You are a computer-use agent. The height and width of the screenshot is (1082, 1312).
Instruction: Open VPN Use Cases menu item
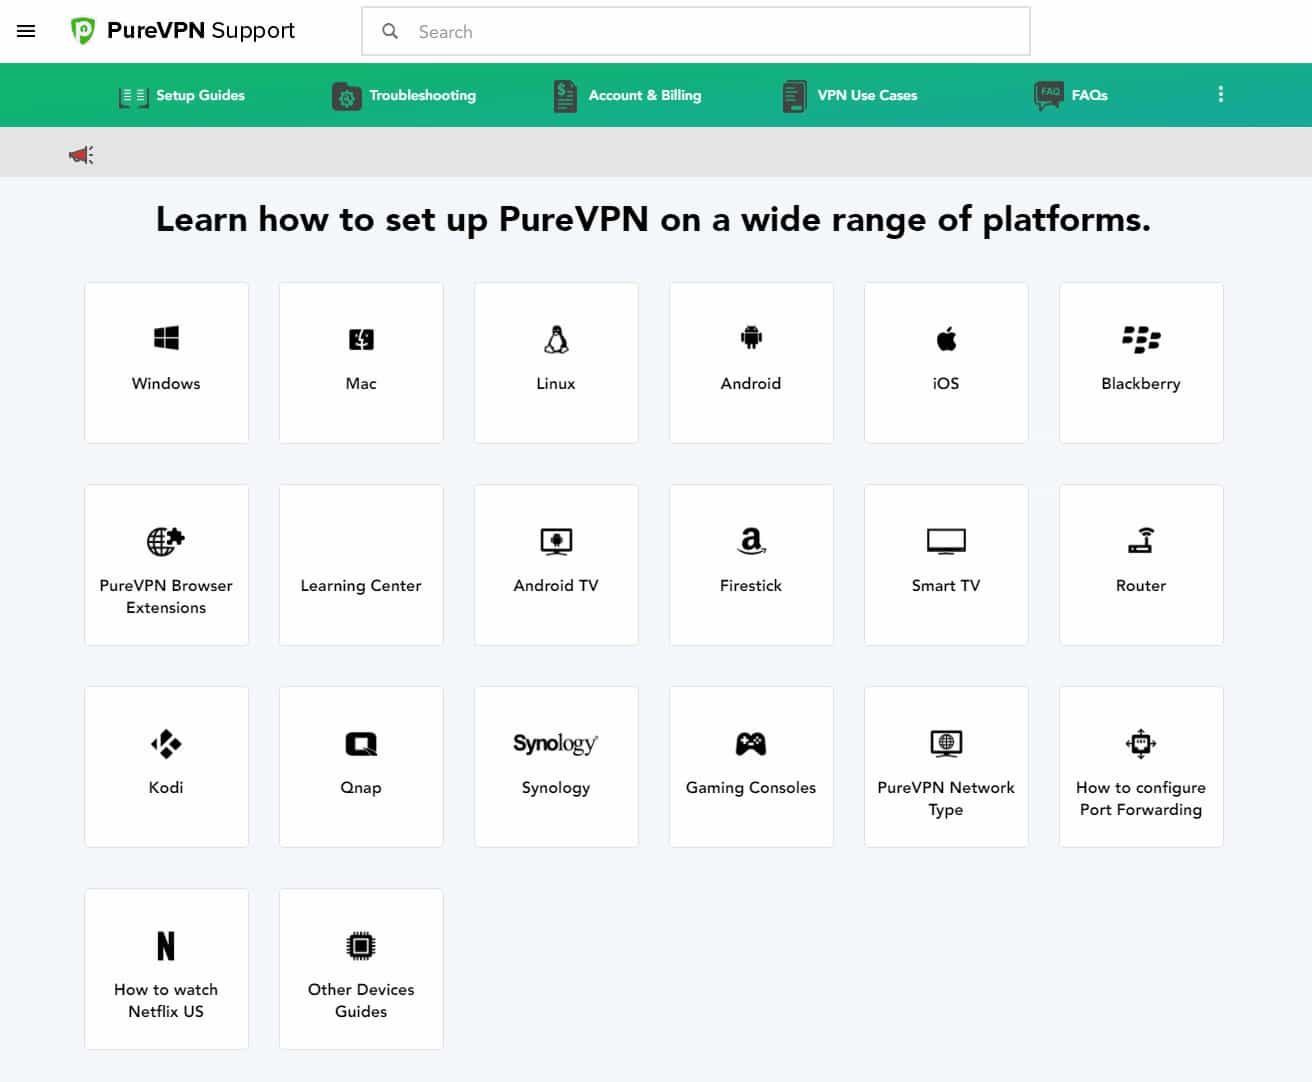(x=867, y=95)
